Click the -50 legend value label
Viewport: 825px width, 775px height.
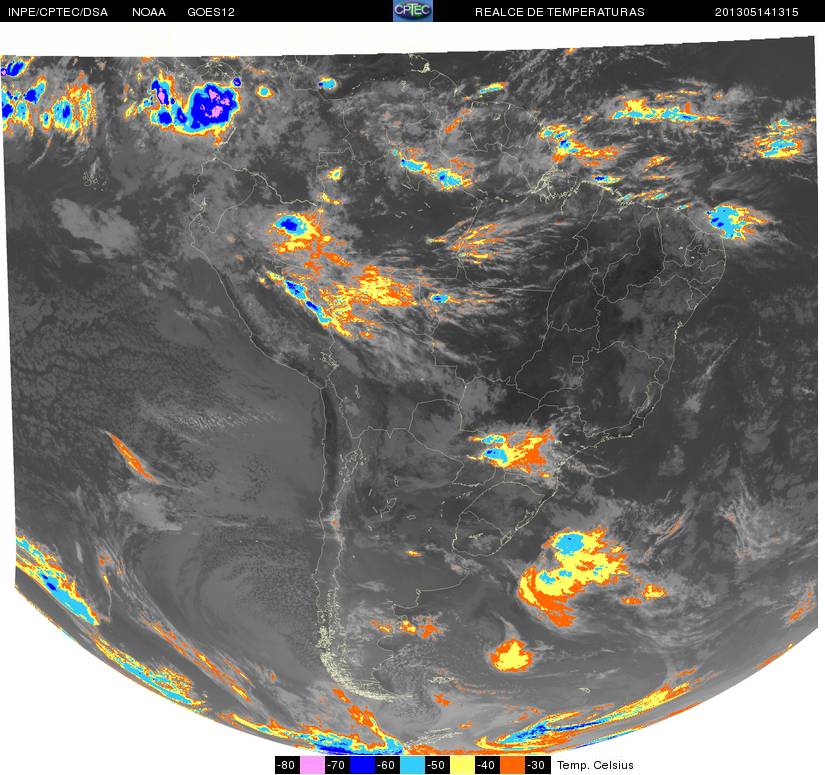pos(437,765)
